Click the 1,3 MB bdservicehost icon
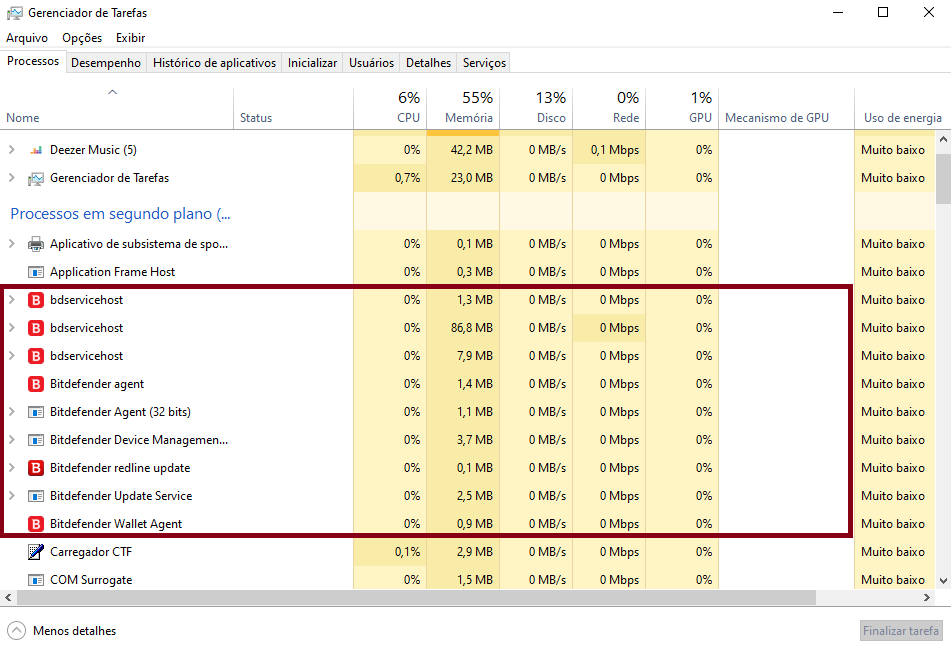951x654 pixels. 36,300
